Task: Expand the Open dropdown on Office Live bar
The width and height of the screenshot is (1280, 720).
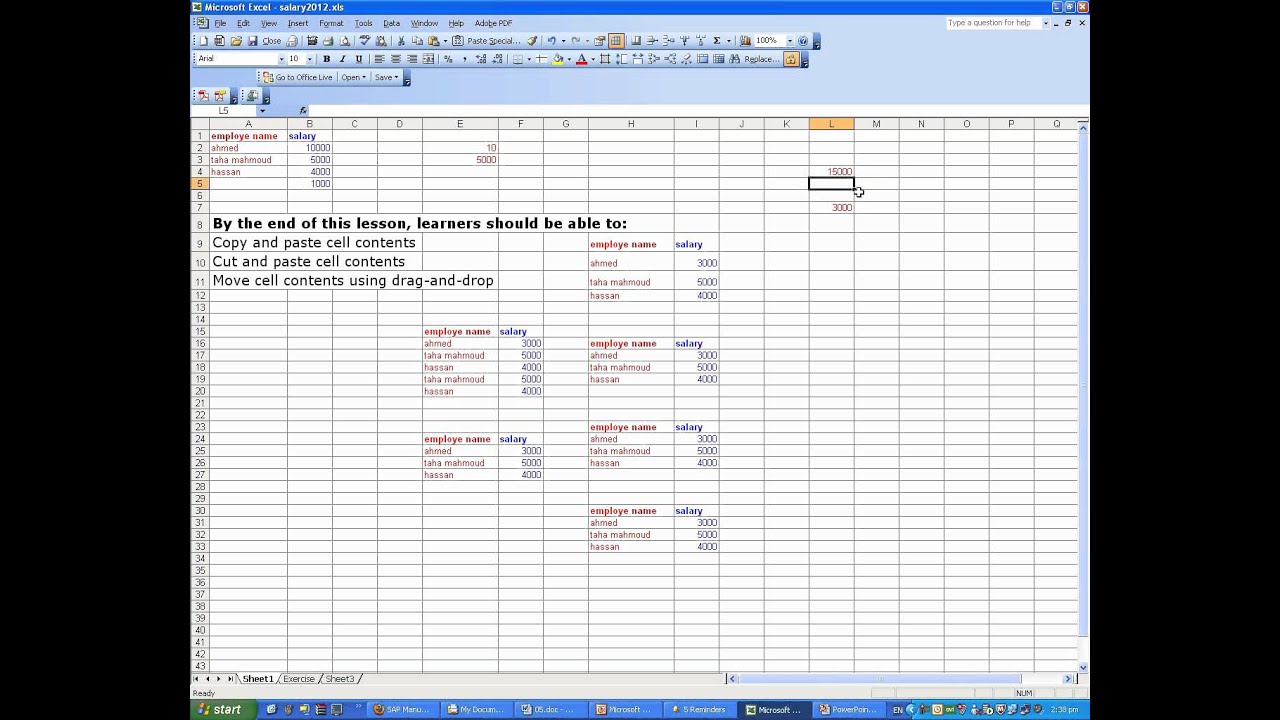Action: point(354,77)
